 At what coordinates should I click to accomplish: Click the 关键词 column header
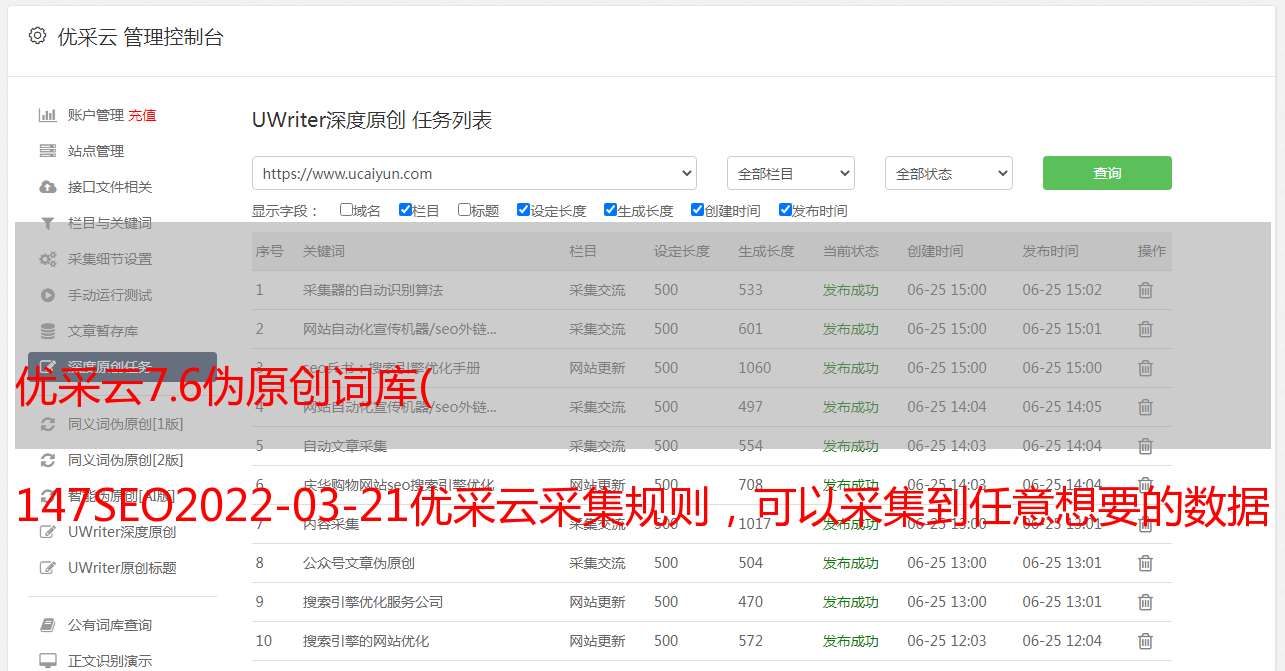tap(324, 251)
